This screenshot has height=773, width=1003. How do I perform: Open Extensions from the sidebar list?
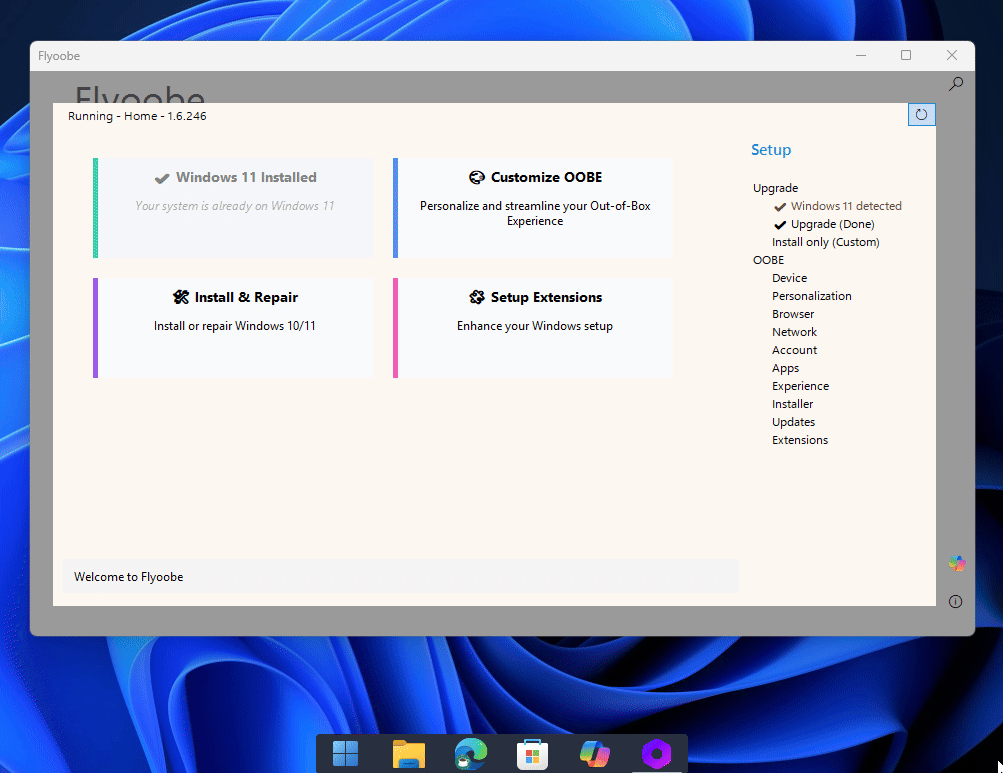(x=799, y=439)
